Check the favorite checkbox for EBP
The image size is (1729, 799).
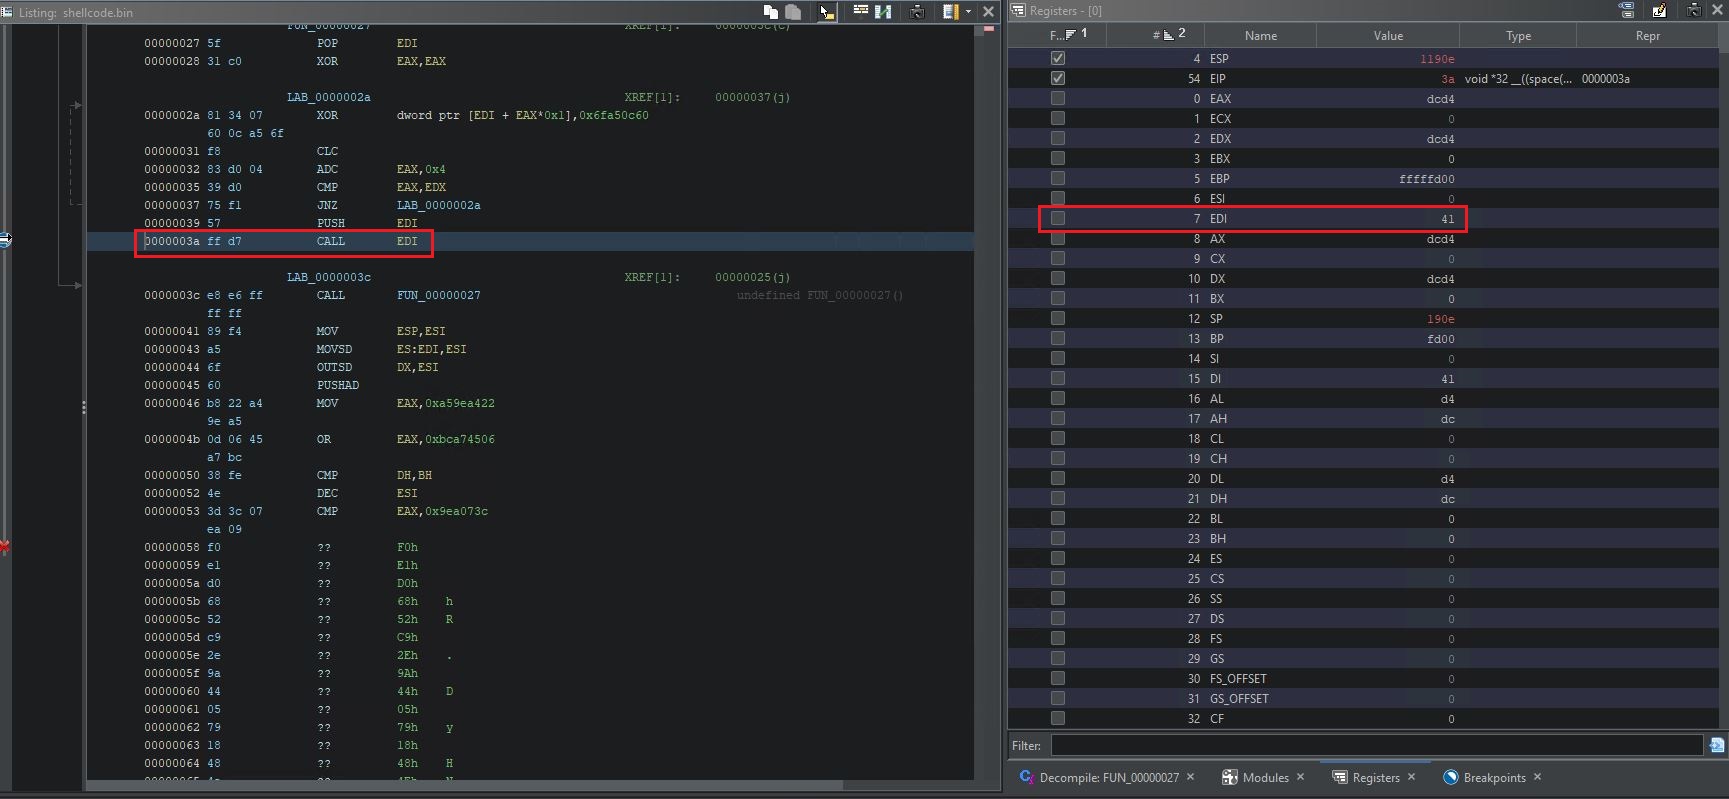click(x=1058, y=178)
